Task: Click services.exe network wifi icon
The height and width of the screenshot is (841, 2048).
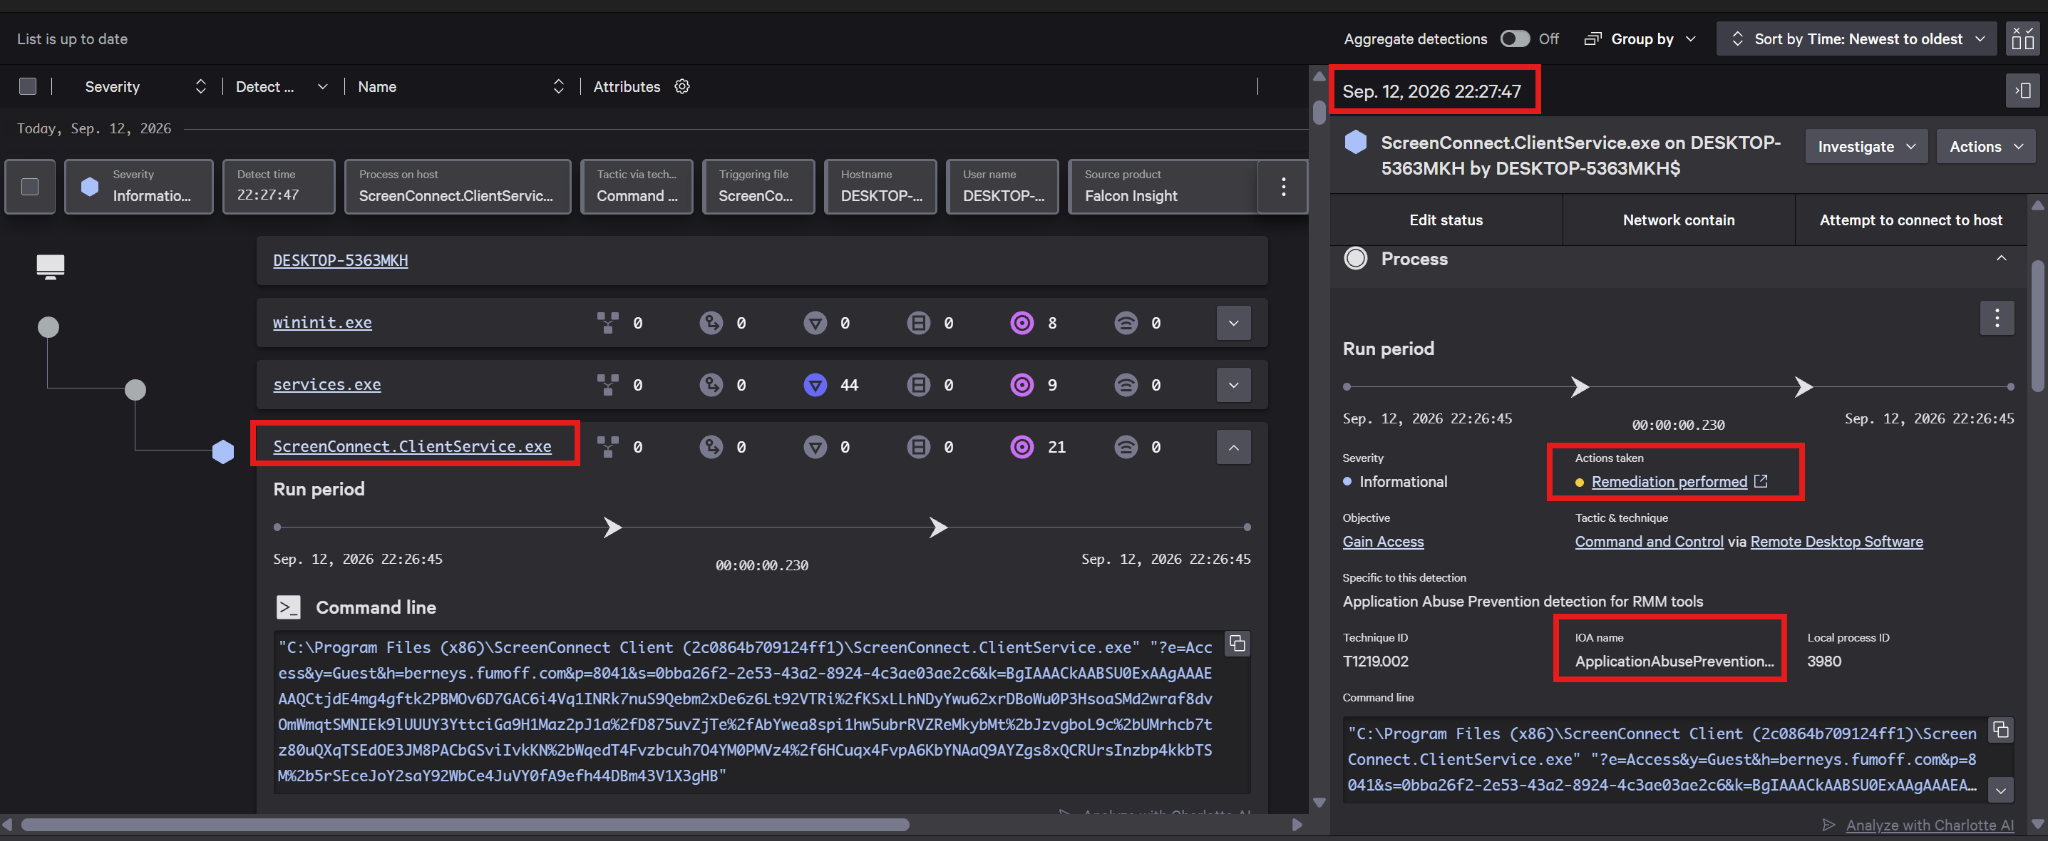Action: pos(1126,385)
